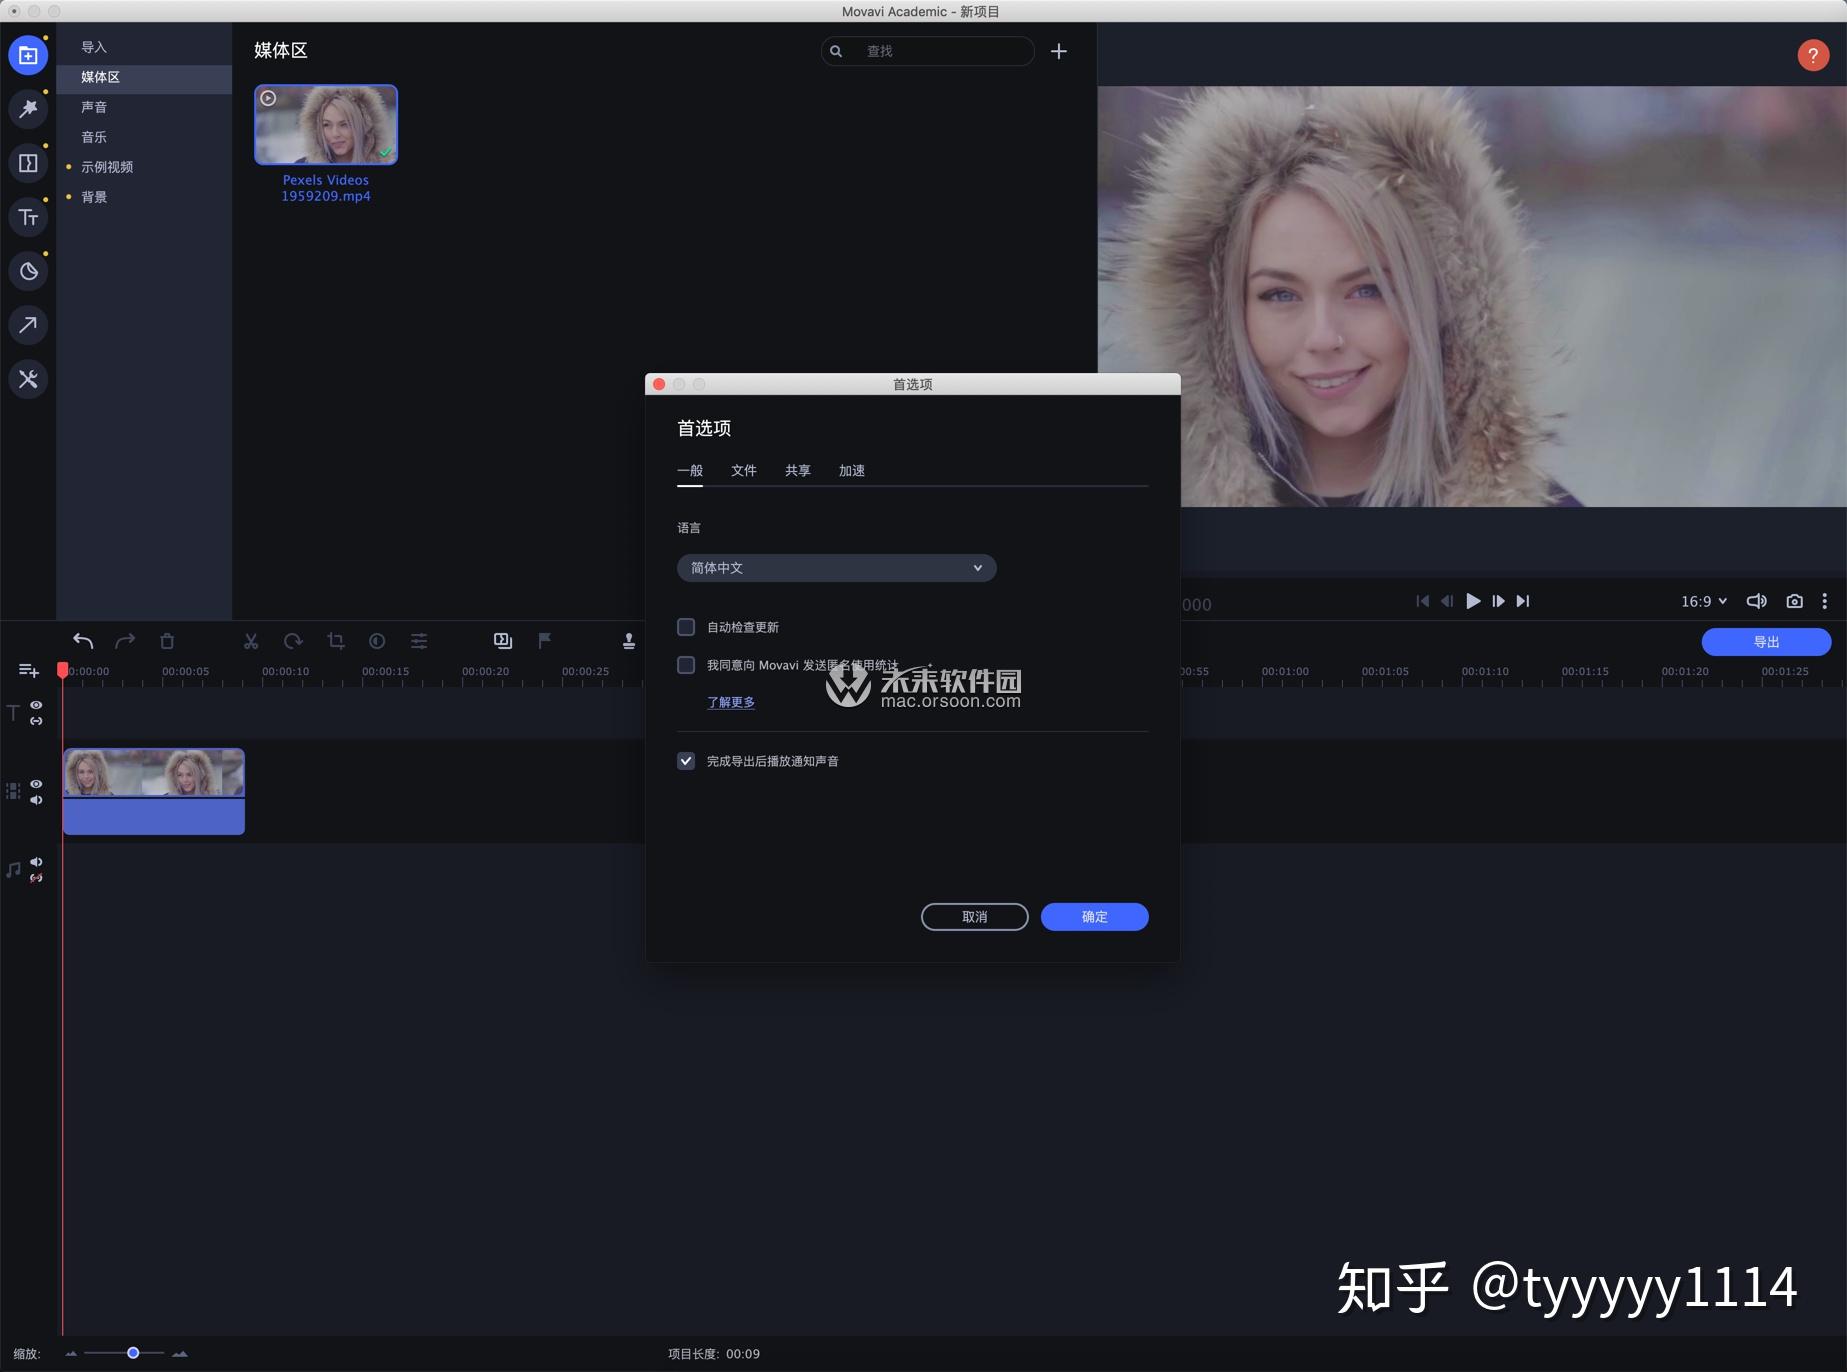Open the Transitions sidebar icon

pos(28,163)
